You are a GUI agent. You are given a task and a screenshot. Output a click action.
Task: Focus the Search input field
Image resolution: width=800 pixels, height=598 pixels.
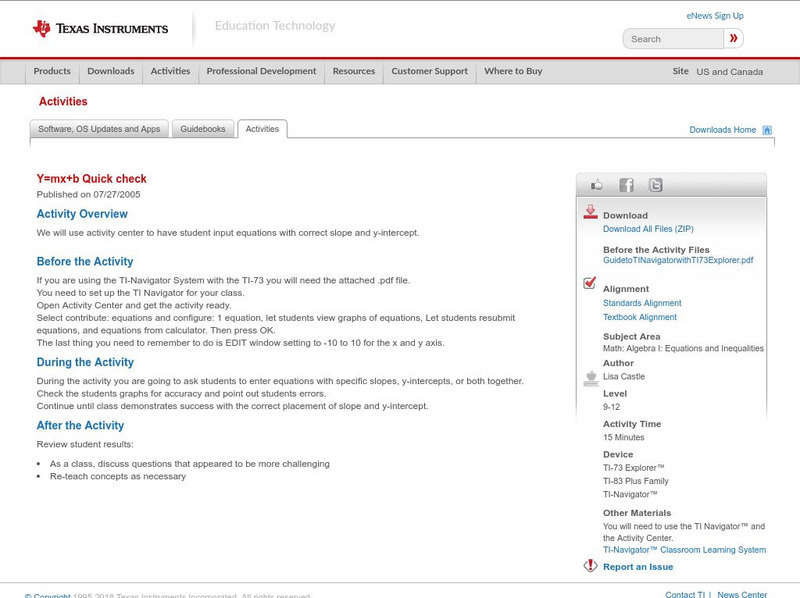point(673,39)
